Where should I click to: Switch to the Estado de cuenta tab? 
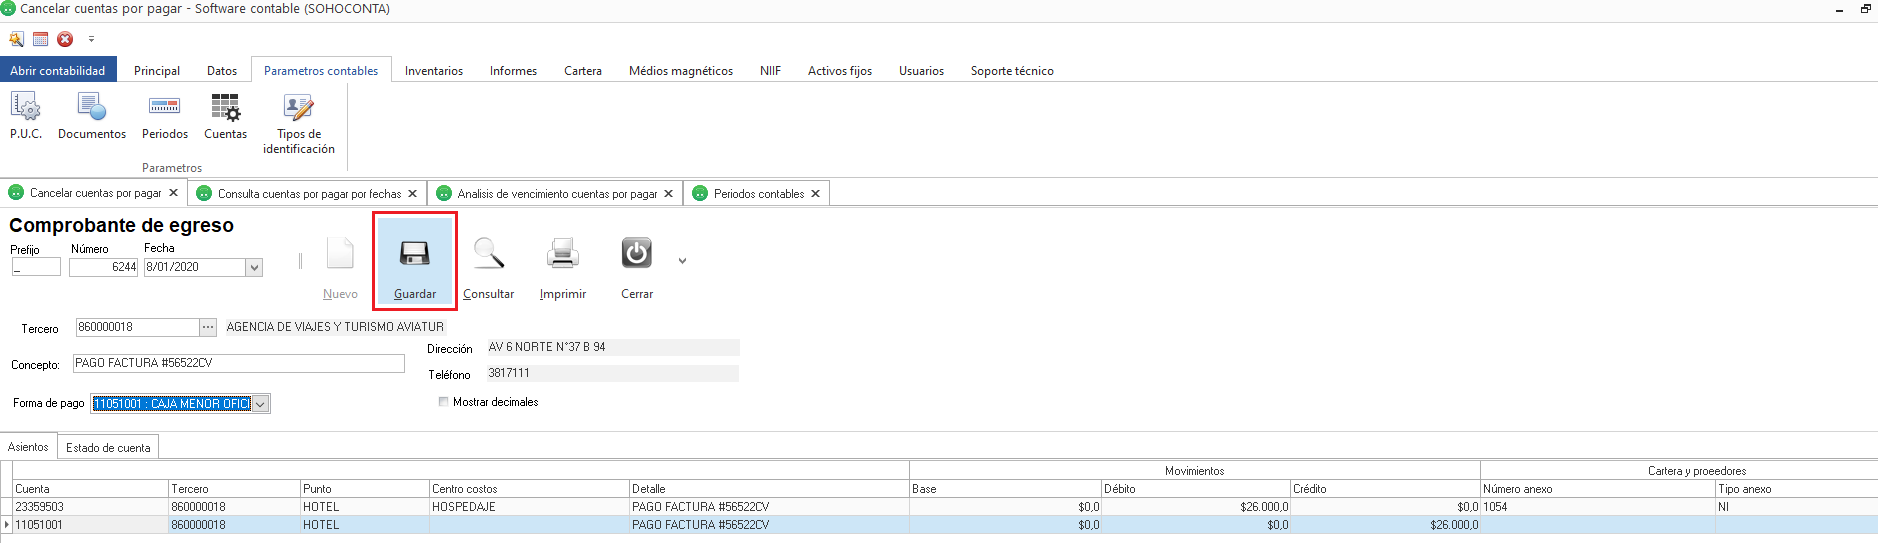point(108,448)
